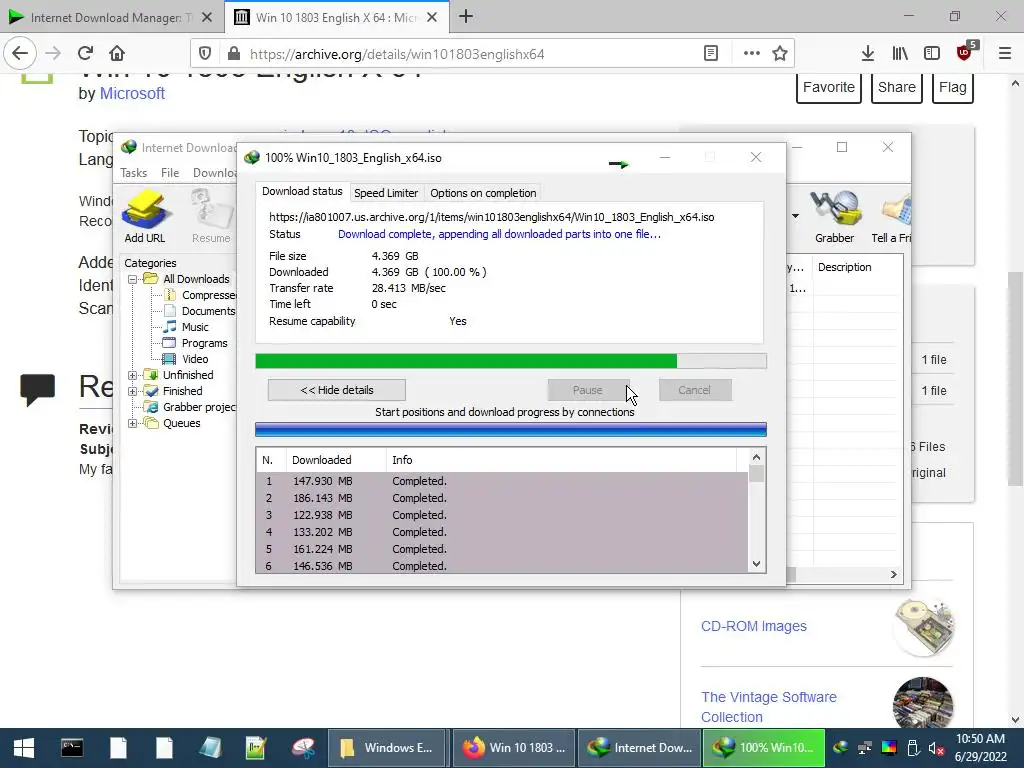Screen dimensions: 1024x768
Task: Click the Pause button
Action: [588, 390]
